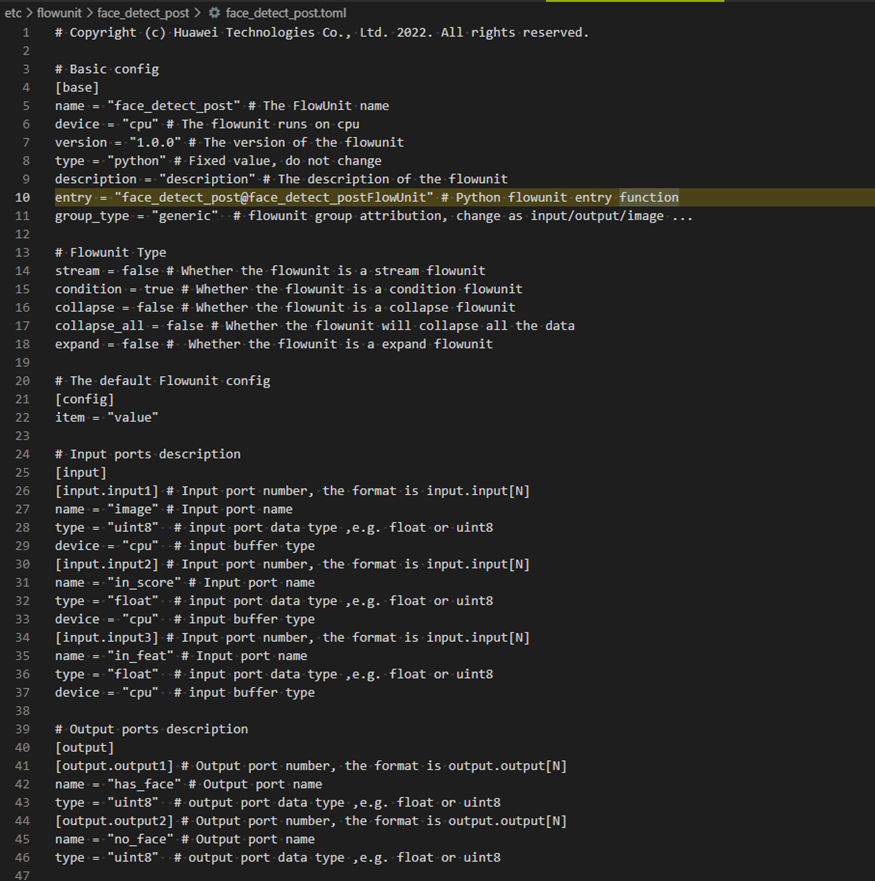875x881 pixels.
Task: Select line number 1 in the gutter
Action: point(27,32)
